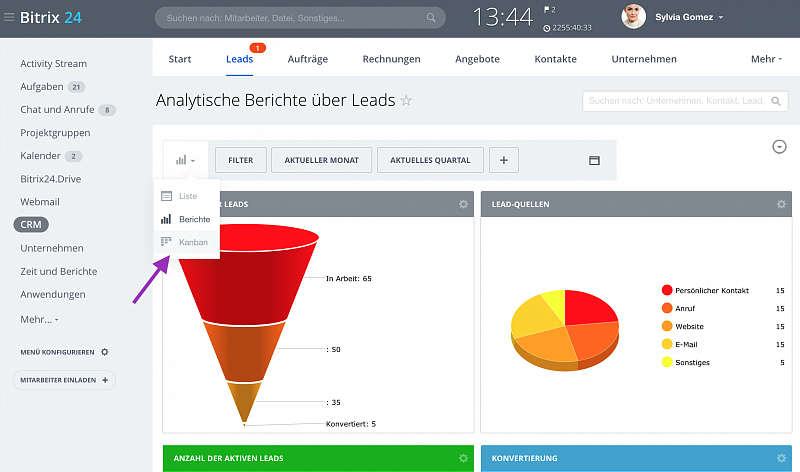Open the settings gear of the Leads funnel widget

tap(463, 204)
